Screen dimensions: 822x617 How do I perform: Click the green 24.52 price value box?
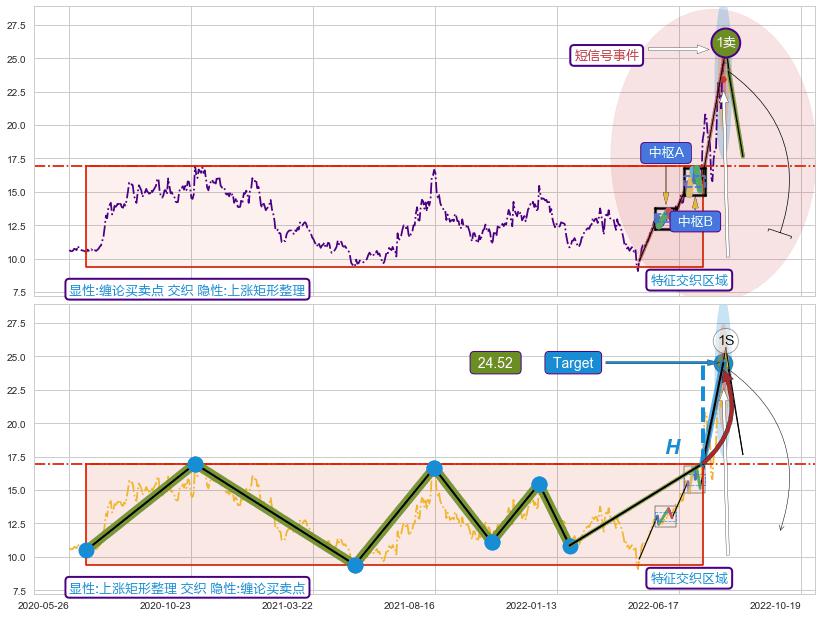[x=495, y=363]
